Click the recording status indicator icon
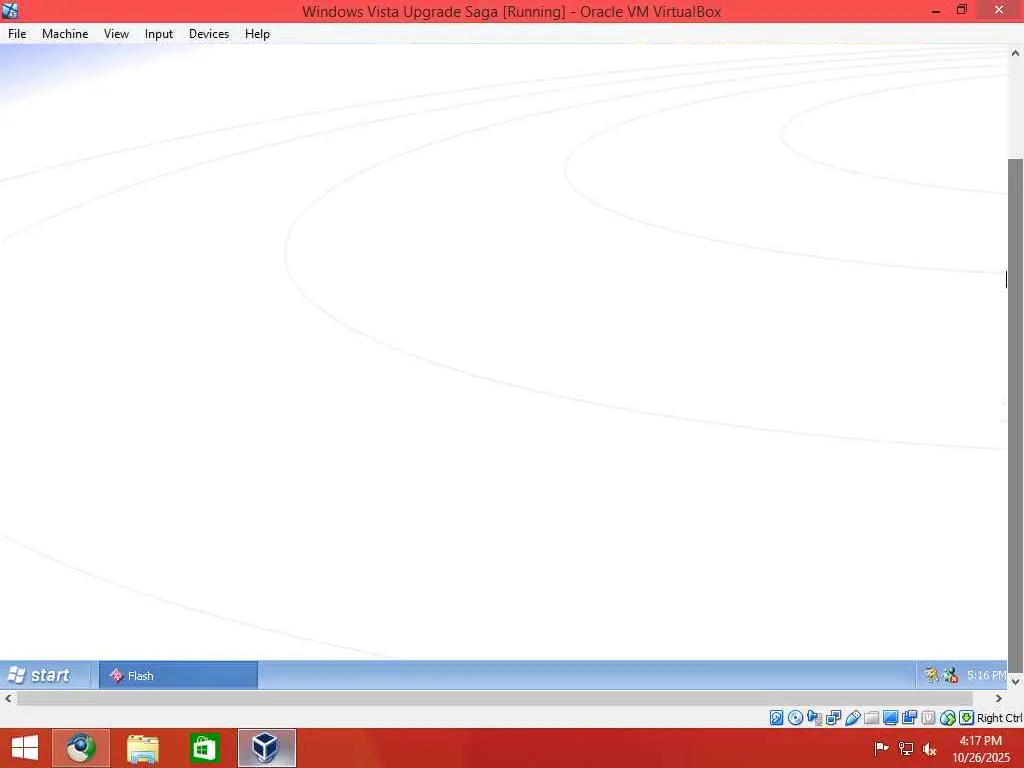 (909, 718)
